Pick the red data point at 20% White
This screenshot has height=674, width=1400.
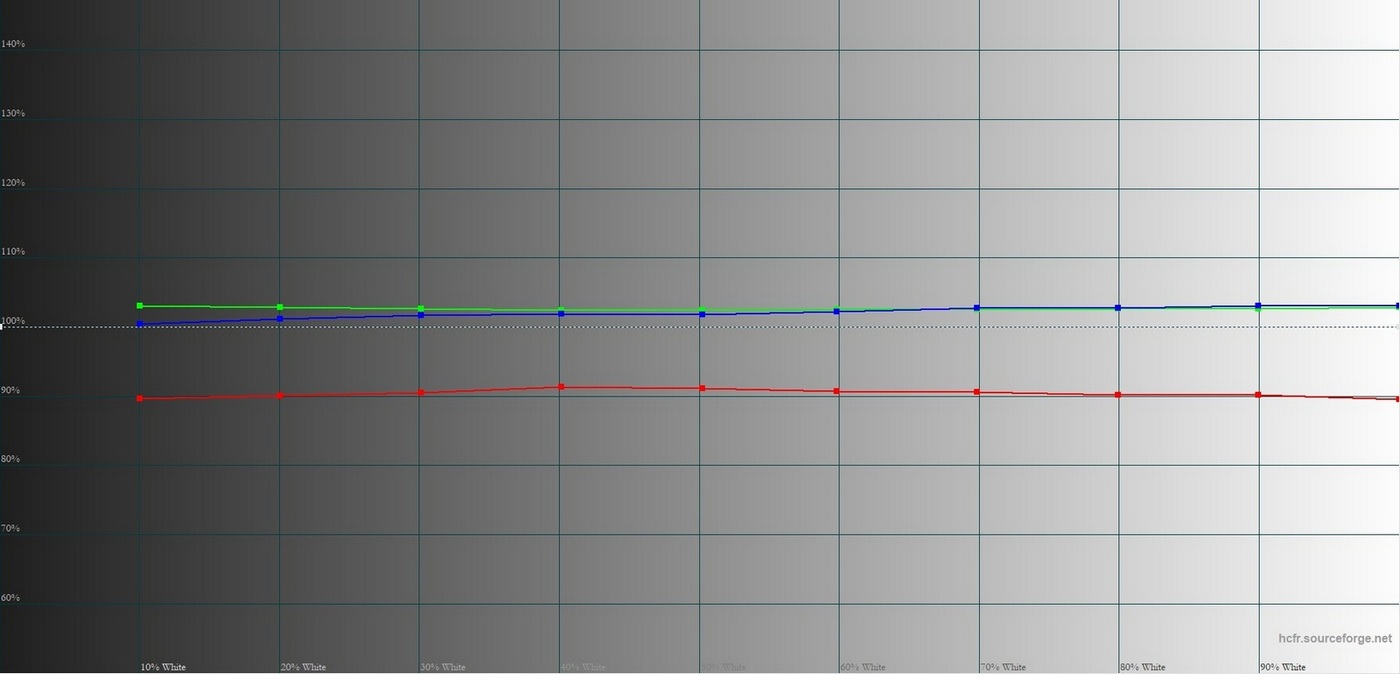point(280,396)
